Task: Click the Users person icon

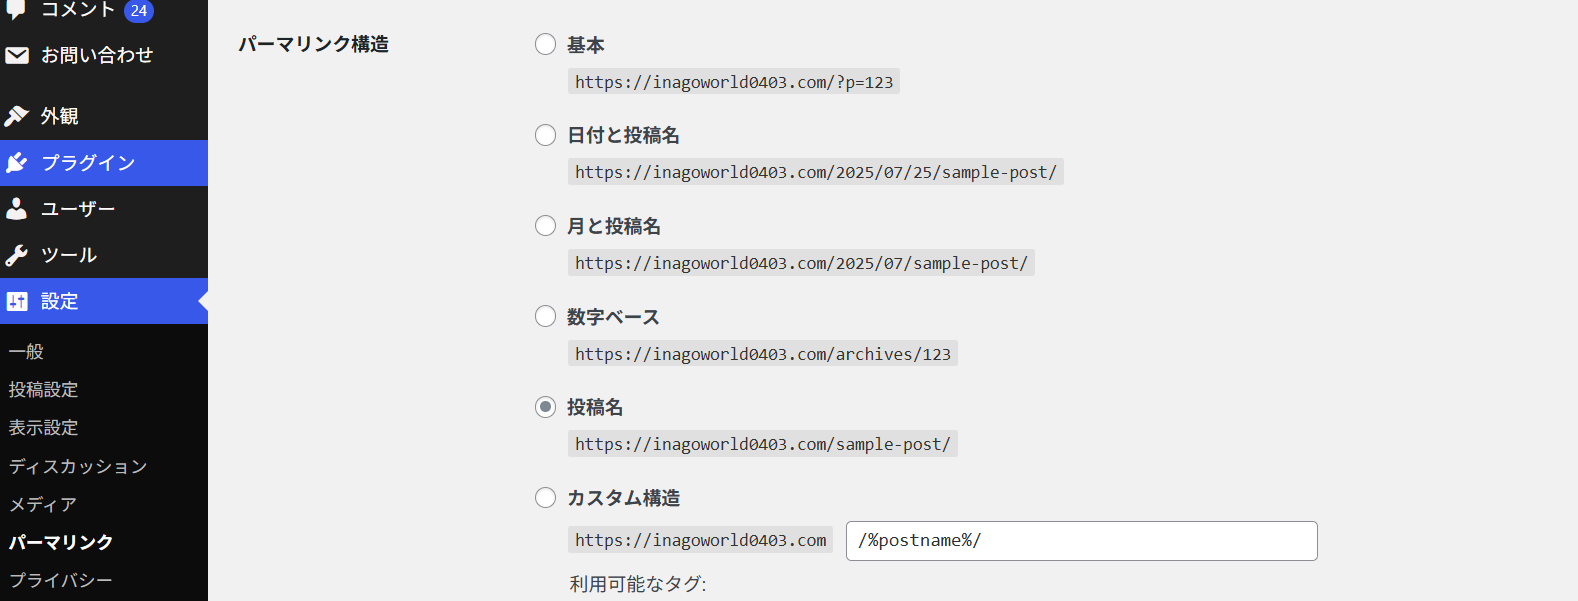Action: (17, 209)
